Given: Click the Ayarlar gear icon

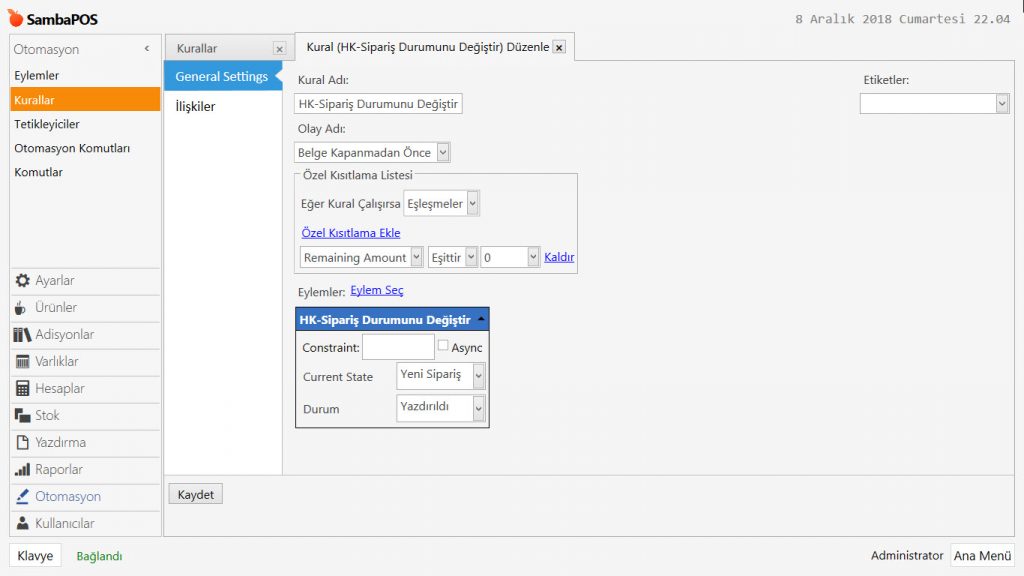Looking at the screenshot, I should click(22, 281).
